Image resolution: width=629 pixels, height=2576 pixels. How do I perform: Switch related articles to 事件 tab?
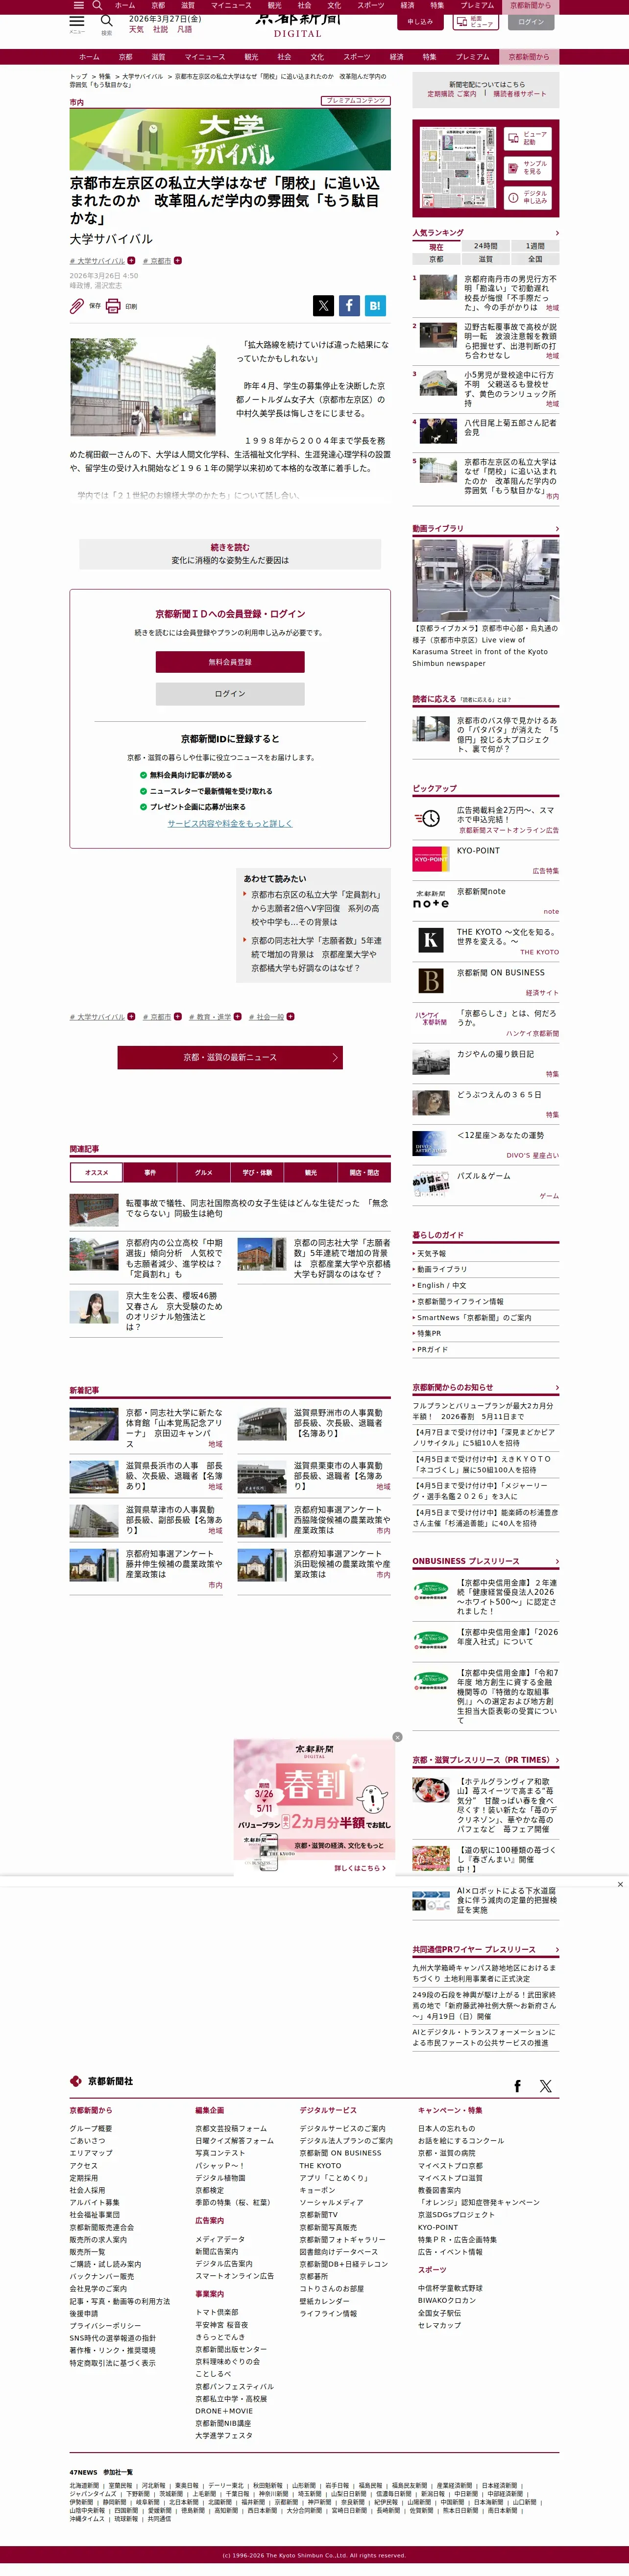tap(150, 1173)
